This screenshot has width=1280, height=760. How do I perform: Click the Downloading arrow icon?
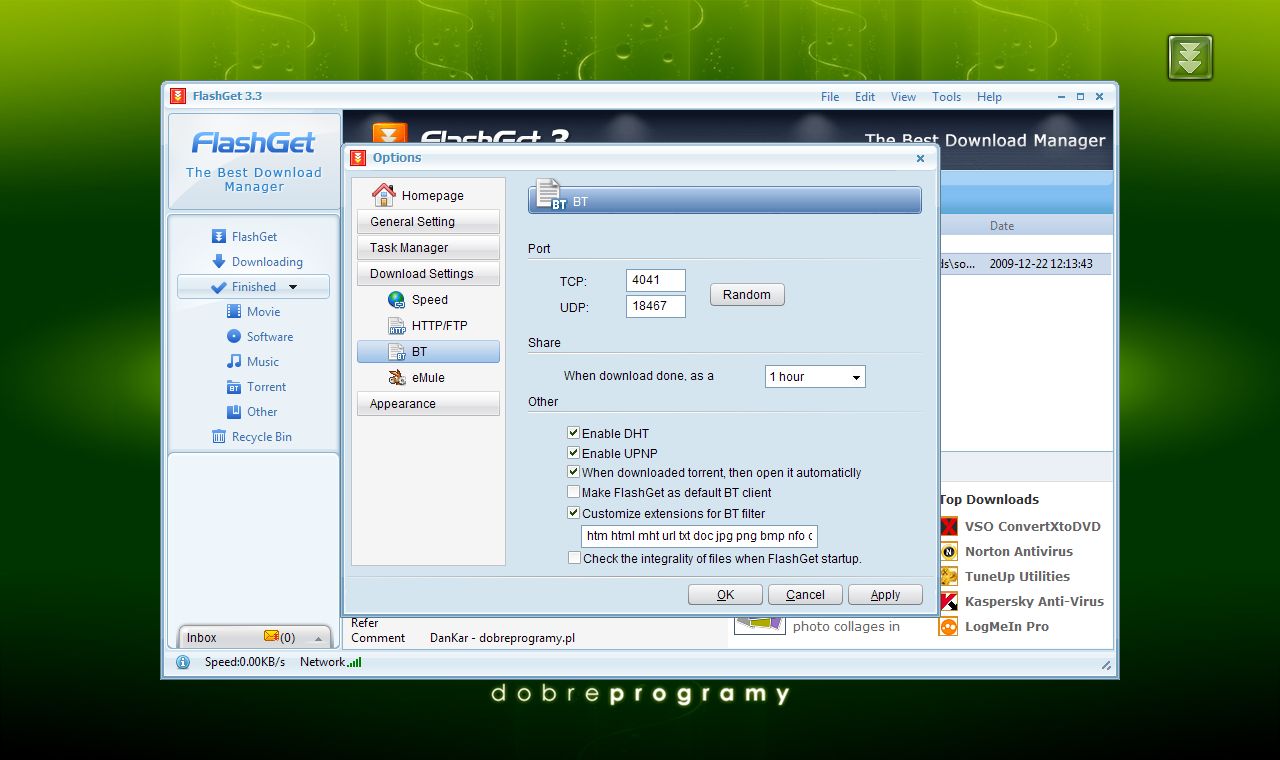tap(219, 262)
